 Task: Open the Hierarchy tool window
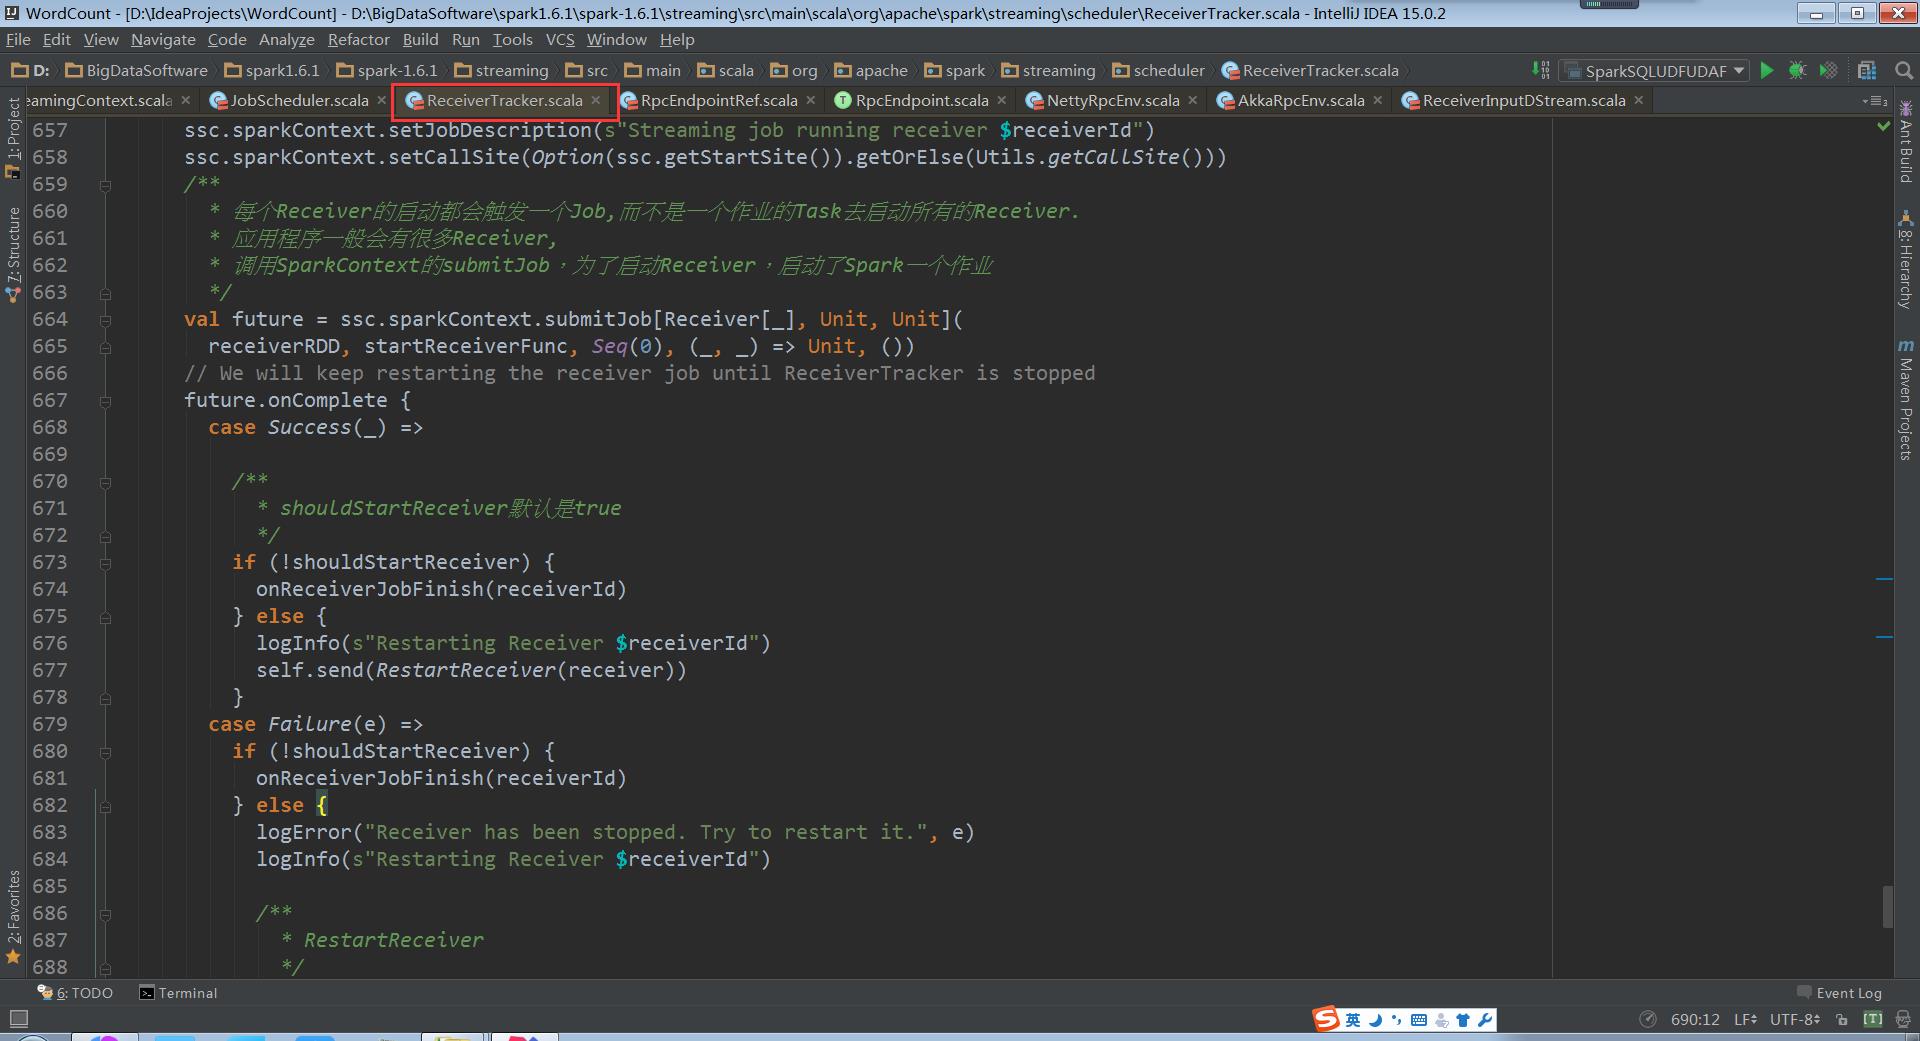(1906, 260)
